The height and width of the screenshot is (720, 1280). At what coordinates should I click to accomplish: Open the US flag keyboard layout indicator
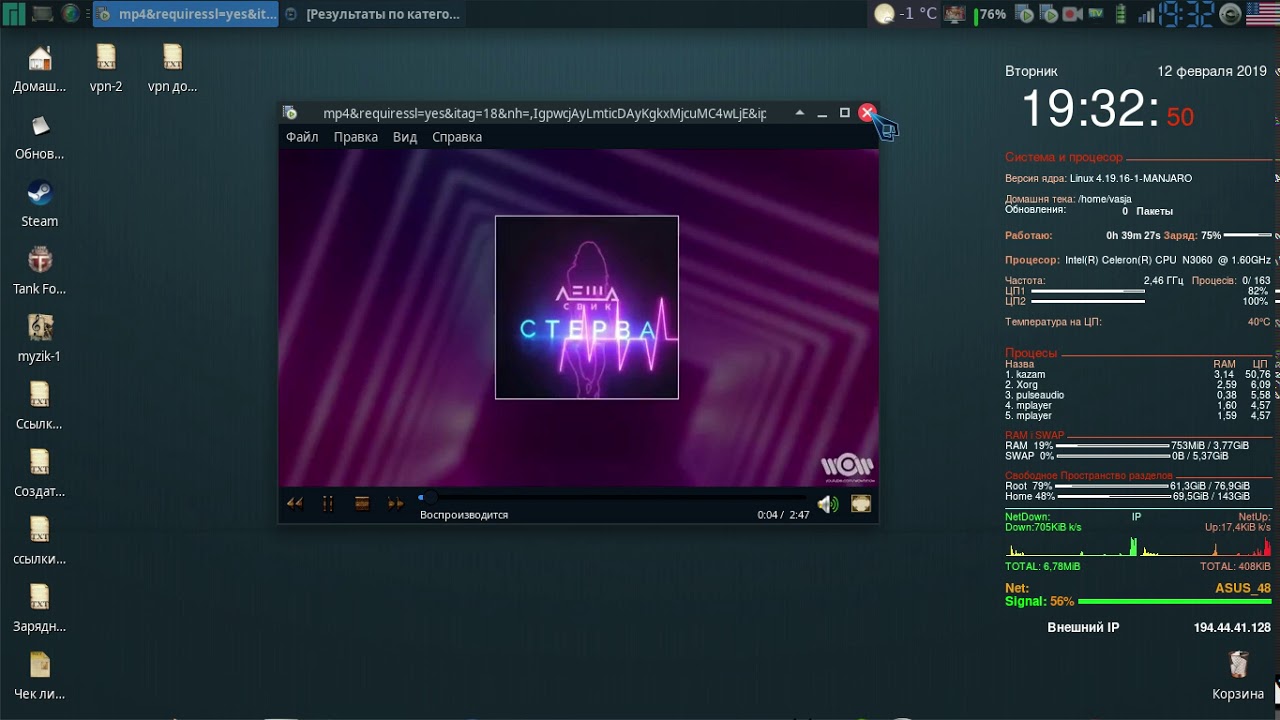point(1263,14)
